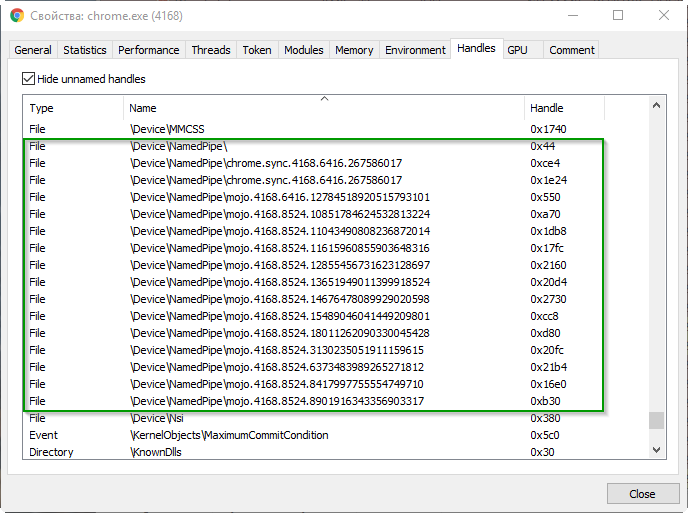Image resolution: width=688 pixels, height=513 pixels.
Task: Select mojo.4168.8524.14676478089929020598 row
Action: [314, 299]
